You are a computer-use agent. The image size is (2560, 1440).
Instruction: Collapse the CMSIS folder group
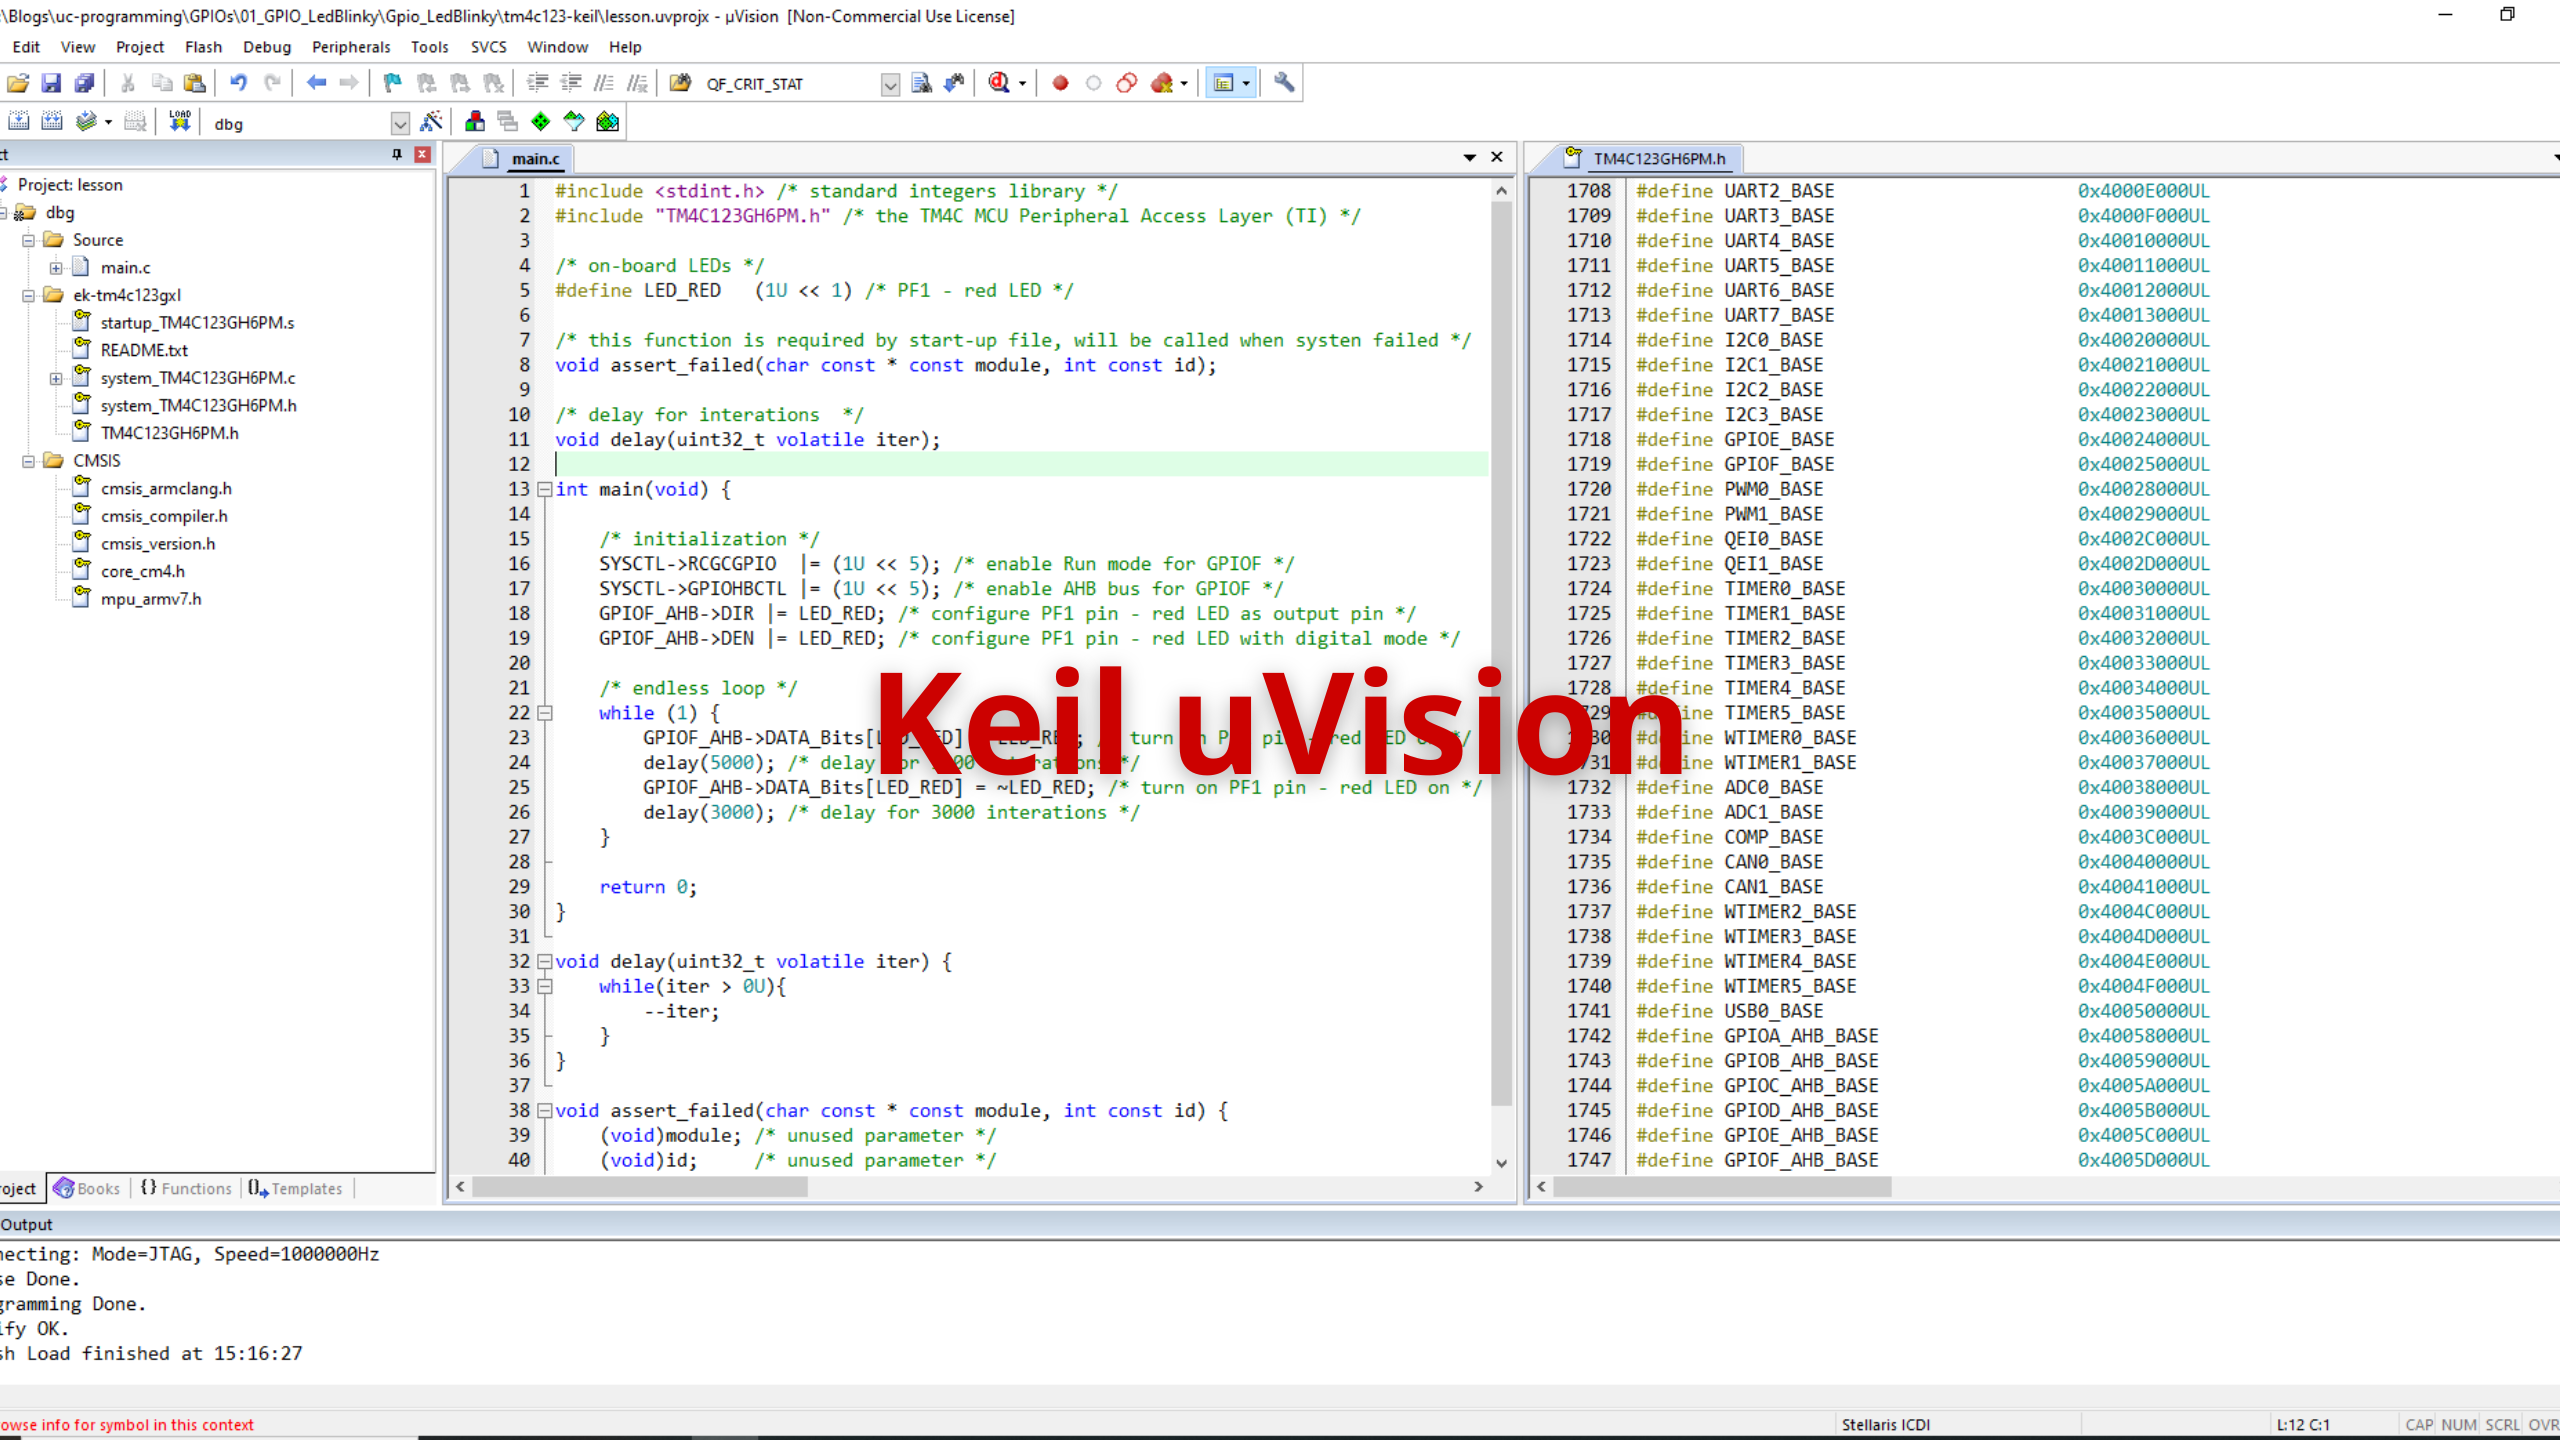[x=29, y=461]
